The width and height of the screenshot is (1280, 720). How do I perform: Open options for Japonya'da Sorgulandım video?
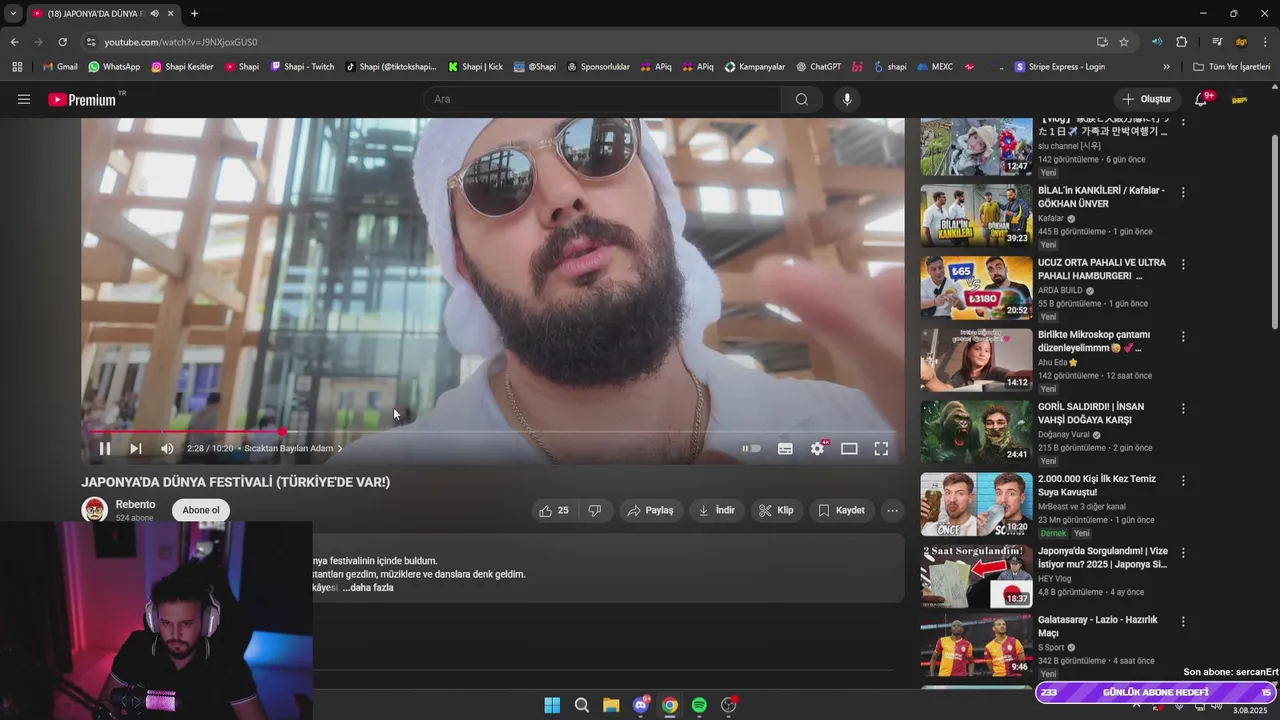[1183, 552]
